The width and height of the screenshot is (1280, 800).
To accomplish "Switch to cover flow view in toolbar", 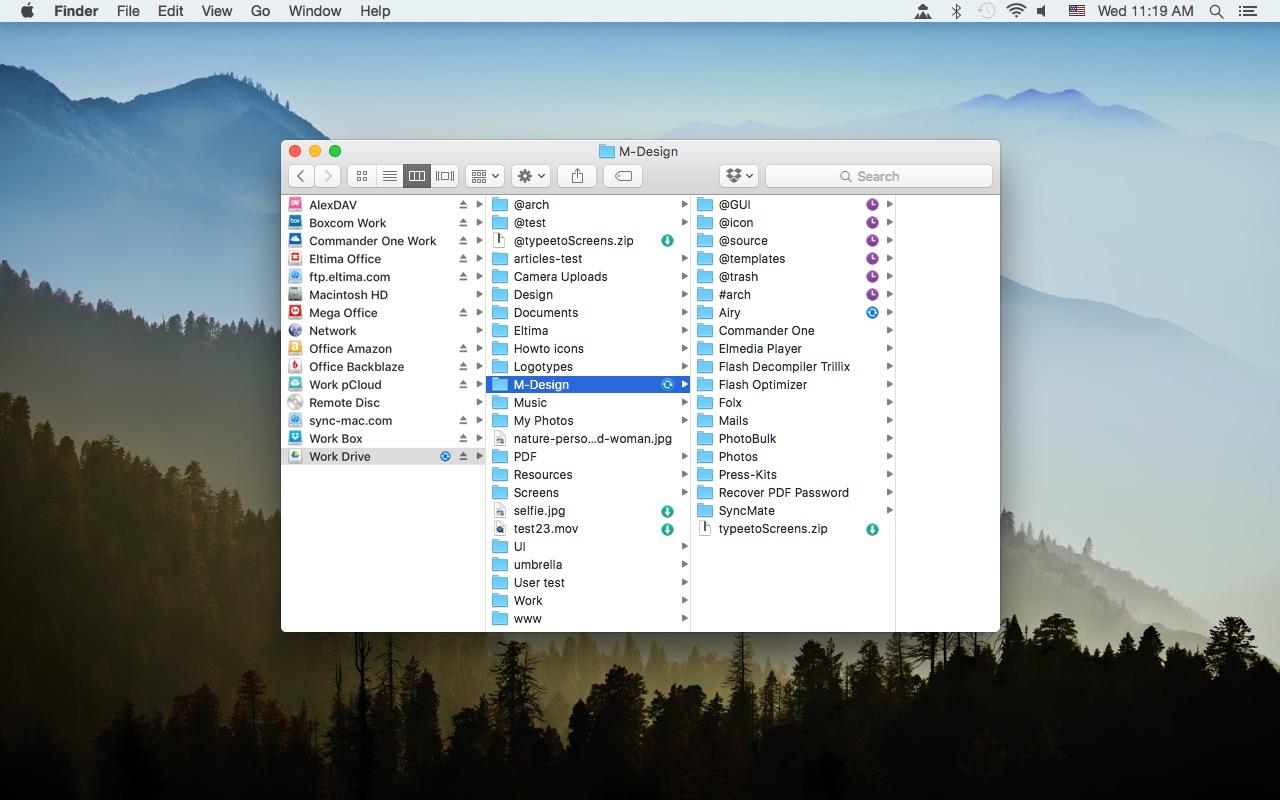I will tap(445, 176).
